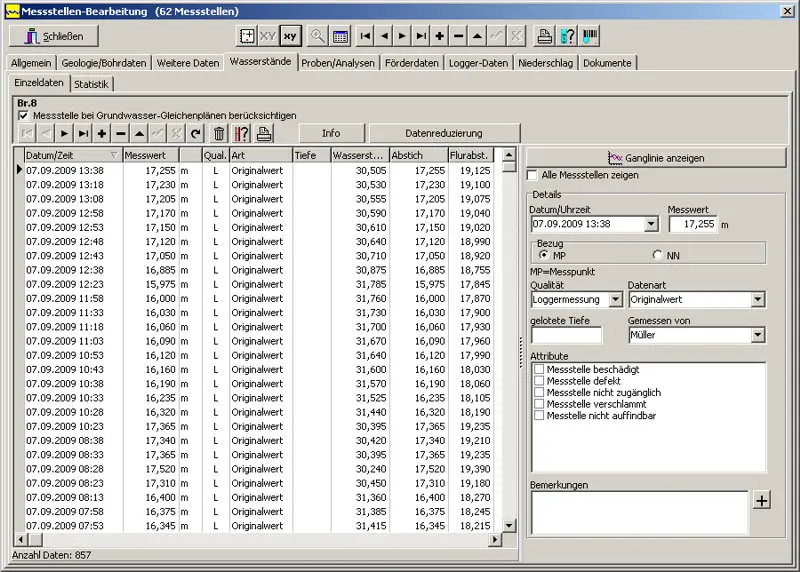
Task: Open the Dokumente tab
Action: pyautogui.click(x=607, y=63)
